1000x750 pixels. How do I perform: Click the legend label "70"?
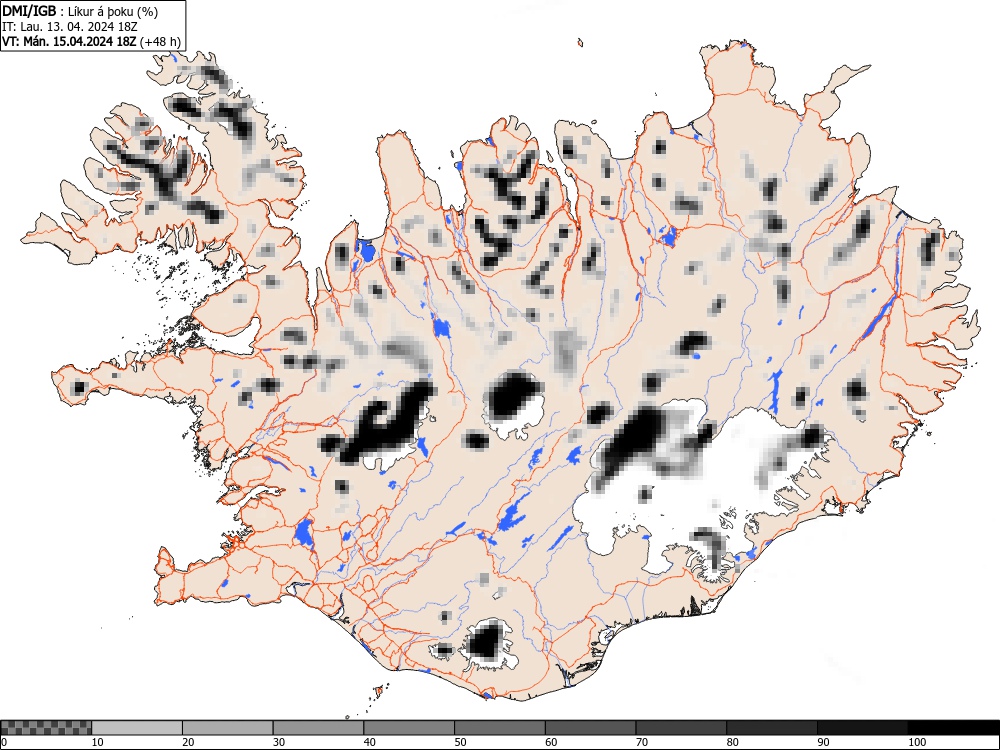coord(642,742)
